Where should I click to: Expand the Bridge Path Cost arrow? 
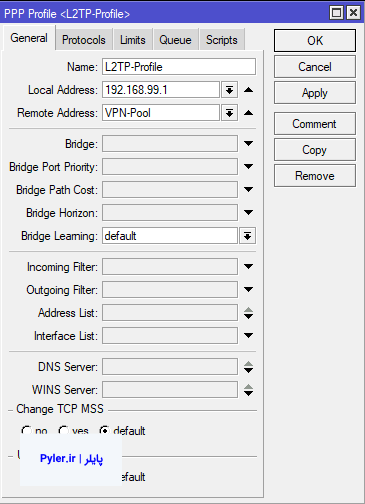[x=248, y=189]
